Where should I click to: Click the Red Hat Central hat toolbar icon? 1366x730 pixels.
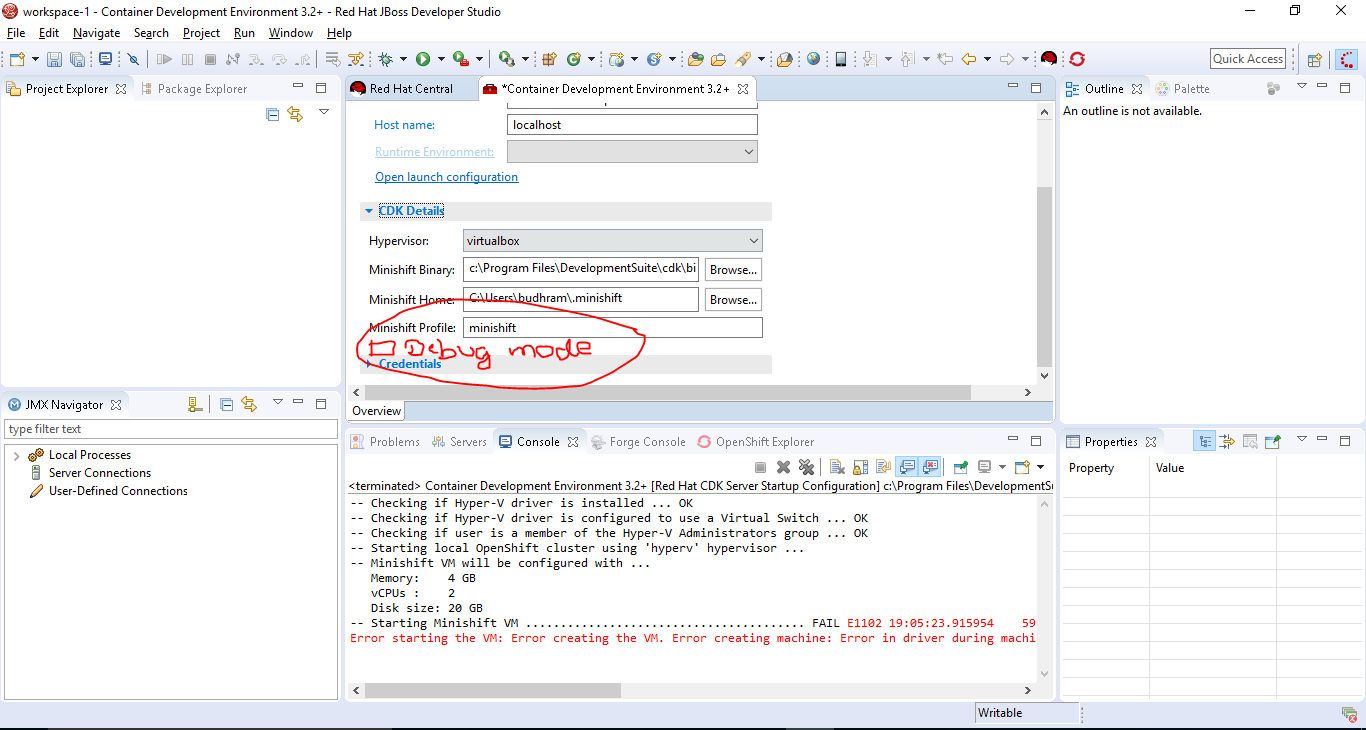tap(1049, 59)
